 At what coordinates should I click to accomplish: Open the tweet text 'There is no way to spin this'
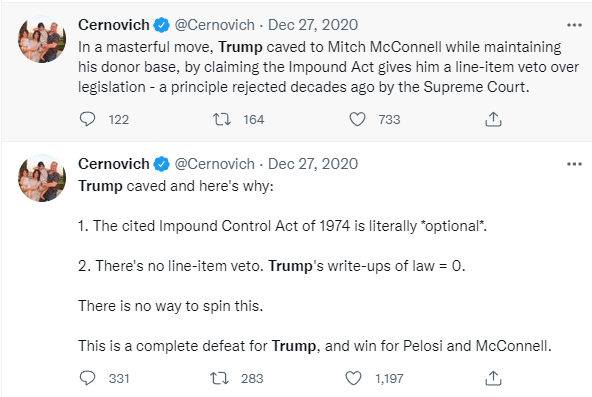coord(171,306)
